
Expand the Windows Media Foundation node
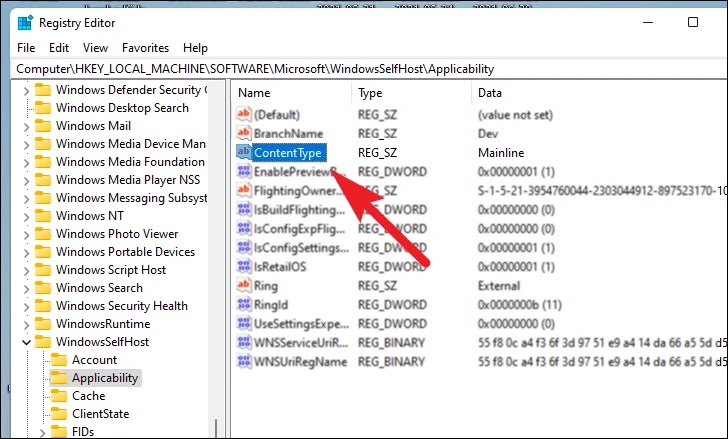tap(26, 162)
